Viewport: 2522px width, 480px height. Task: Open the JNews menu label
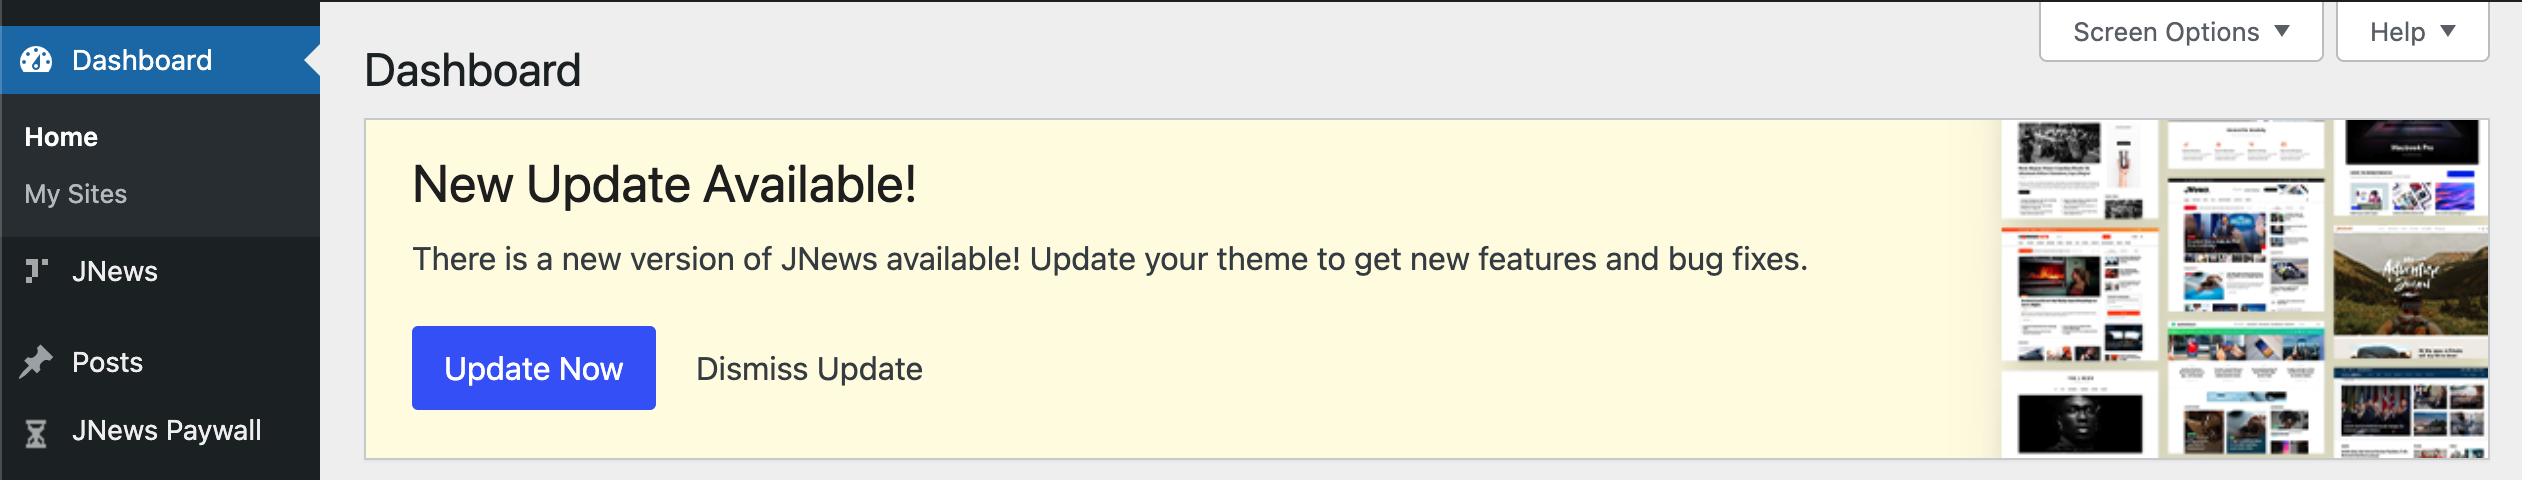115,271
